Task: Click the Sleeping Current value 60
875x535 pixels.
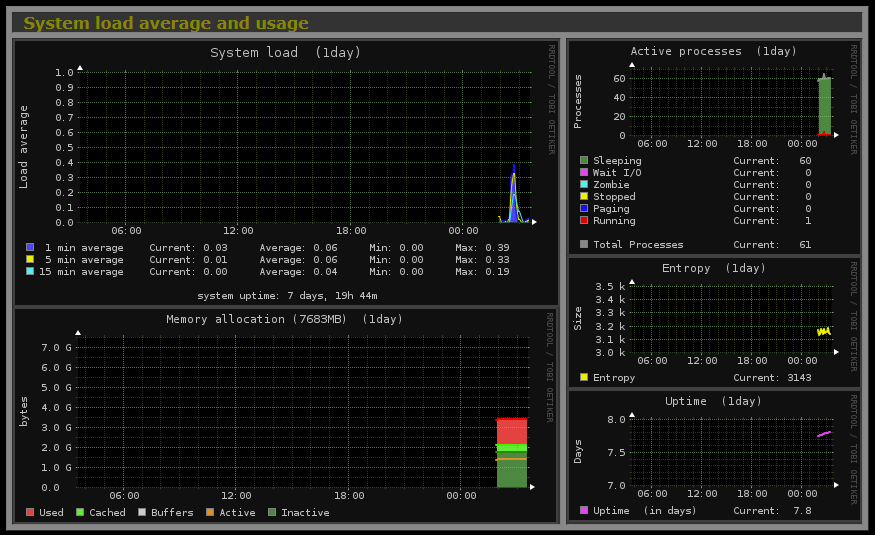Action: pyautogui.click(x=805, y=161)
